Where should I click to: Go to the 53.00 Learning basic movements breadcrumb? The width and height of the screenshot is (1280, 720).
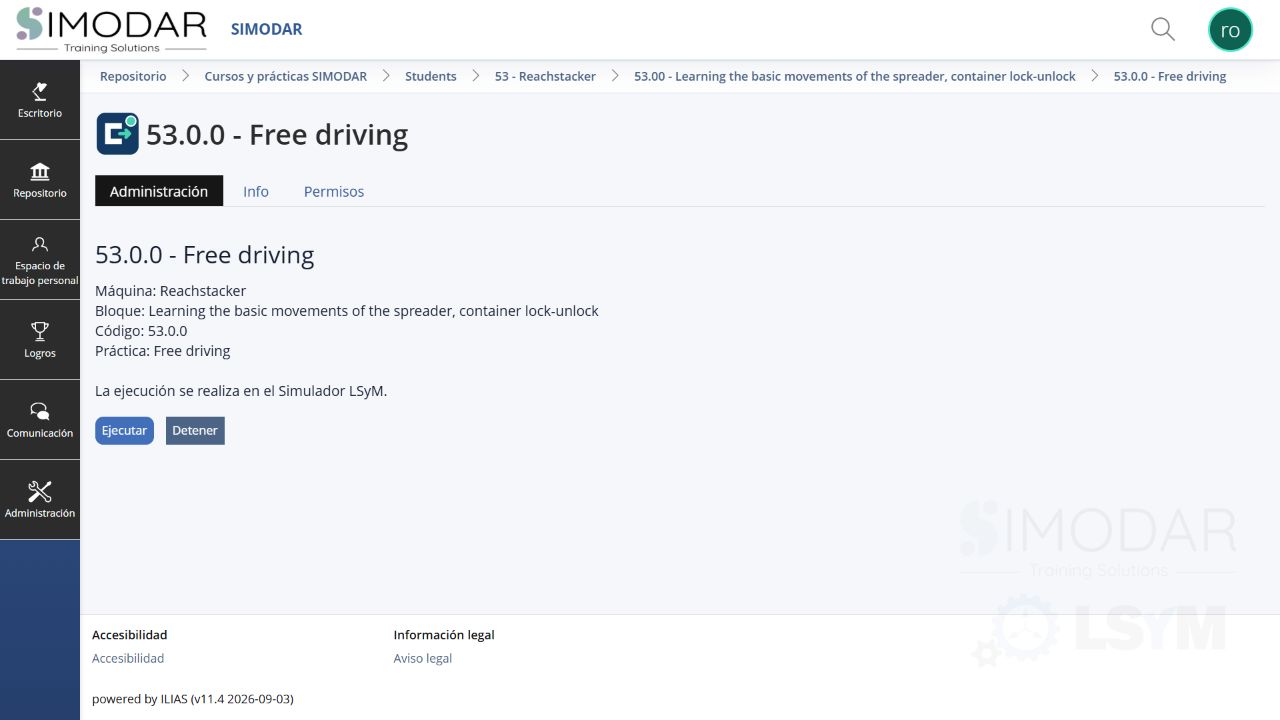click(x=855, y=76)
